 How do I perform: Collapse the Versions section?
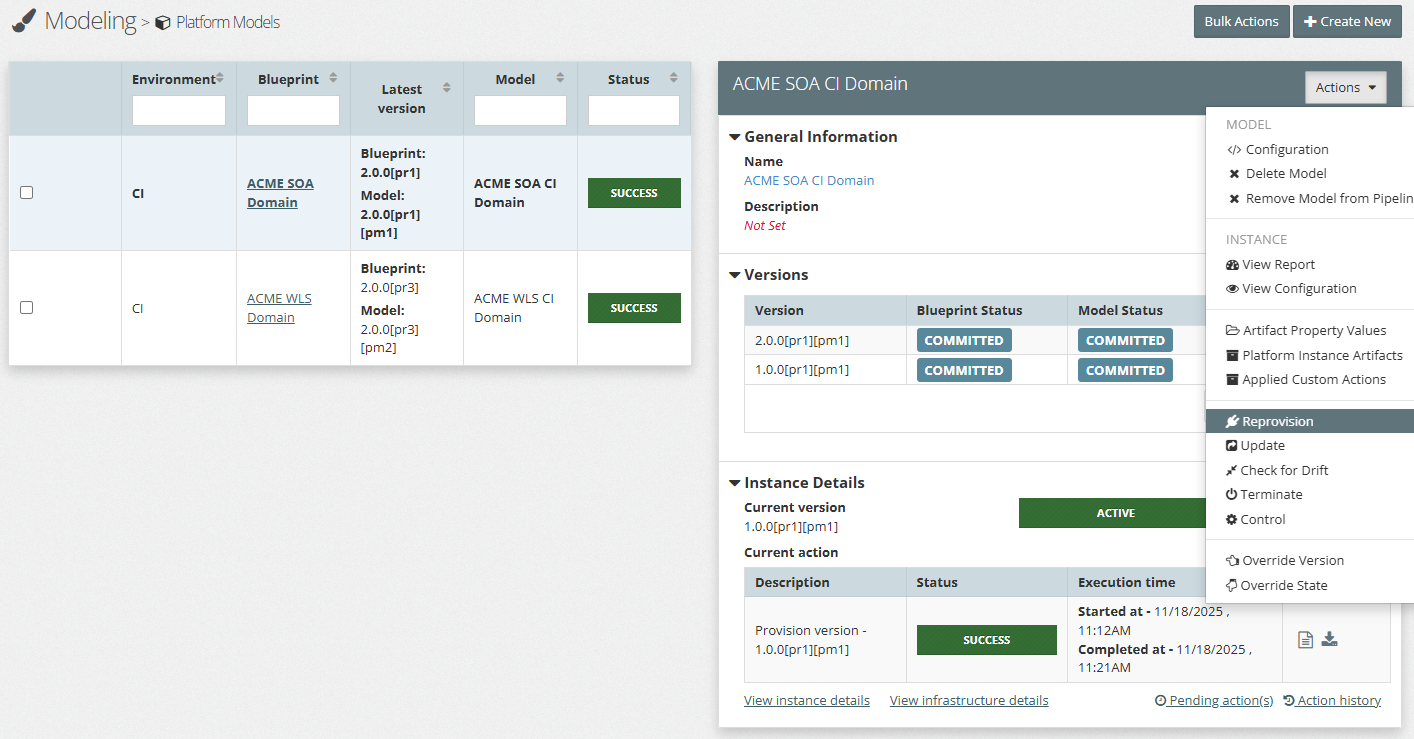pyautogui.click(x=735, y=275)
